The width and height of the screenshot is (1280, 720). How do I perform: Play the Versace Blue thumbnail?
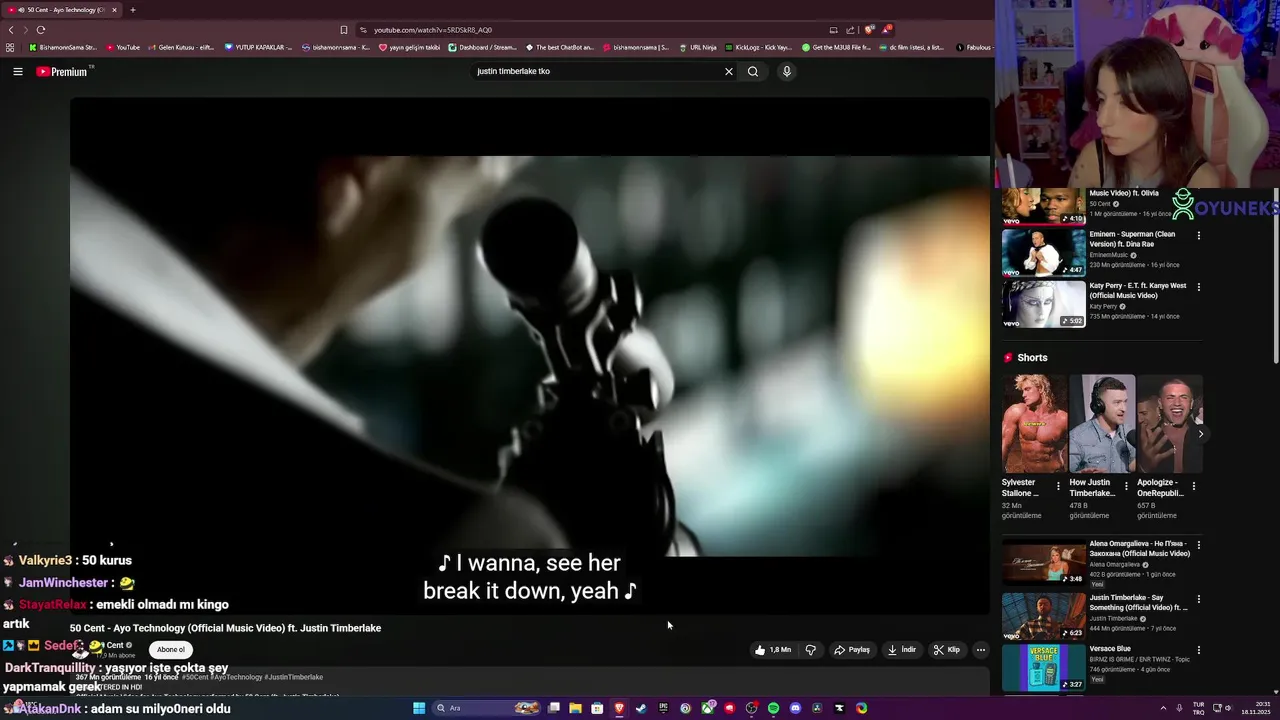click(x=1043, y=667)
